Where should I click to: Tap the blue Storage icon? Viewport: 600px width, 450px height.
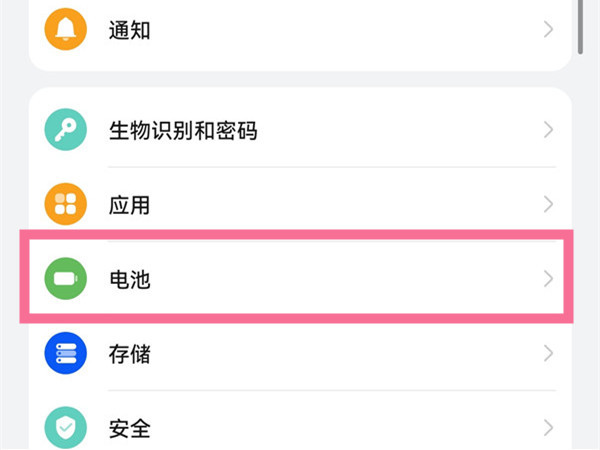[66, 353]
